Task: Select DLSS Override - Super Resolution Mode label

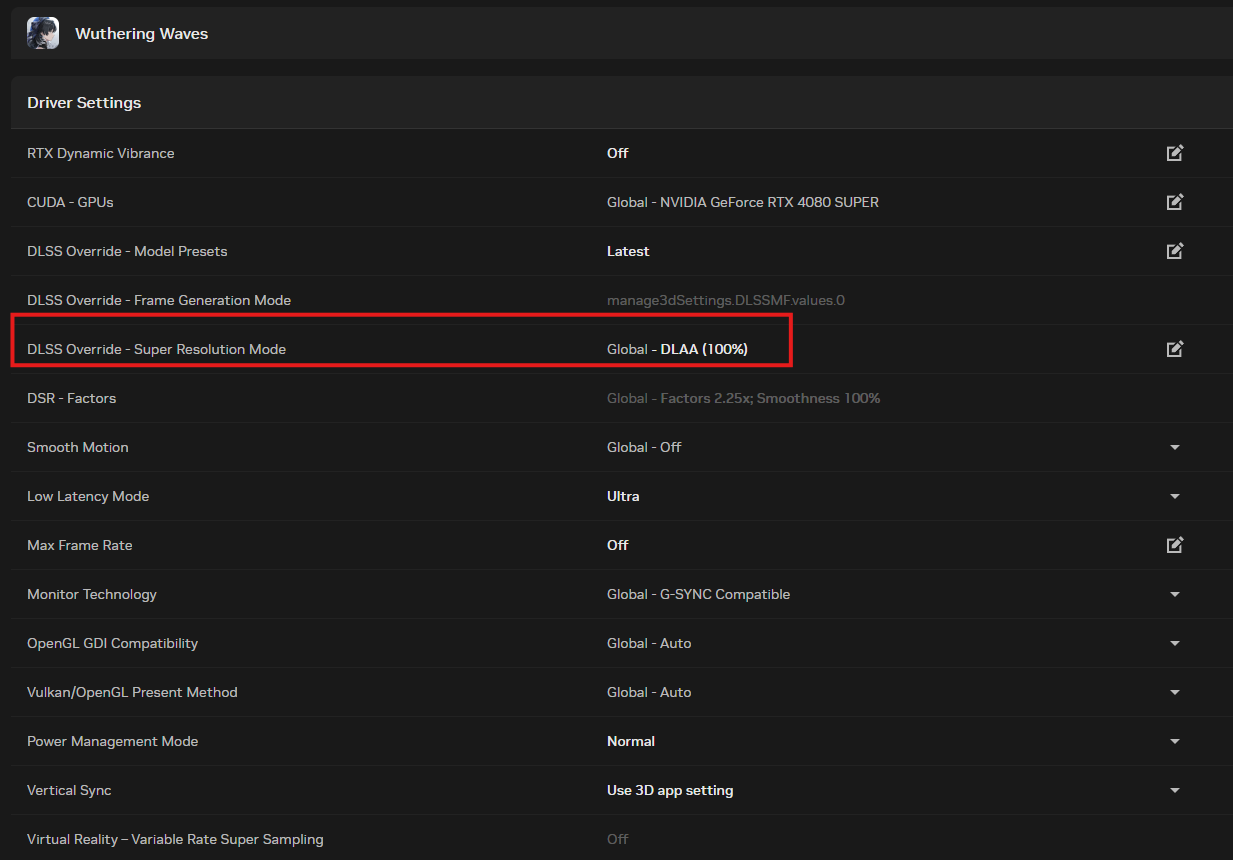Action: (156, 349)
